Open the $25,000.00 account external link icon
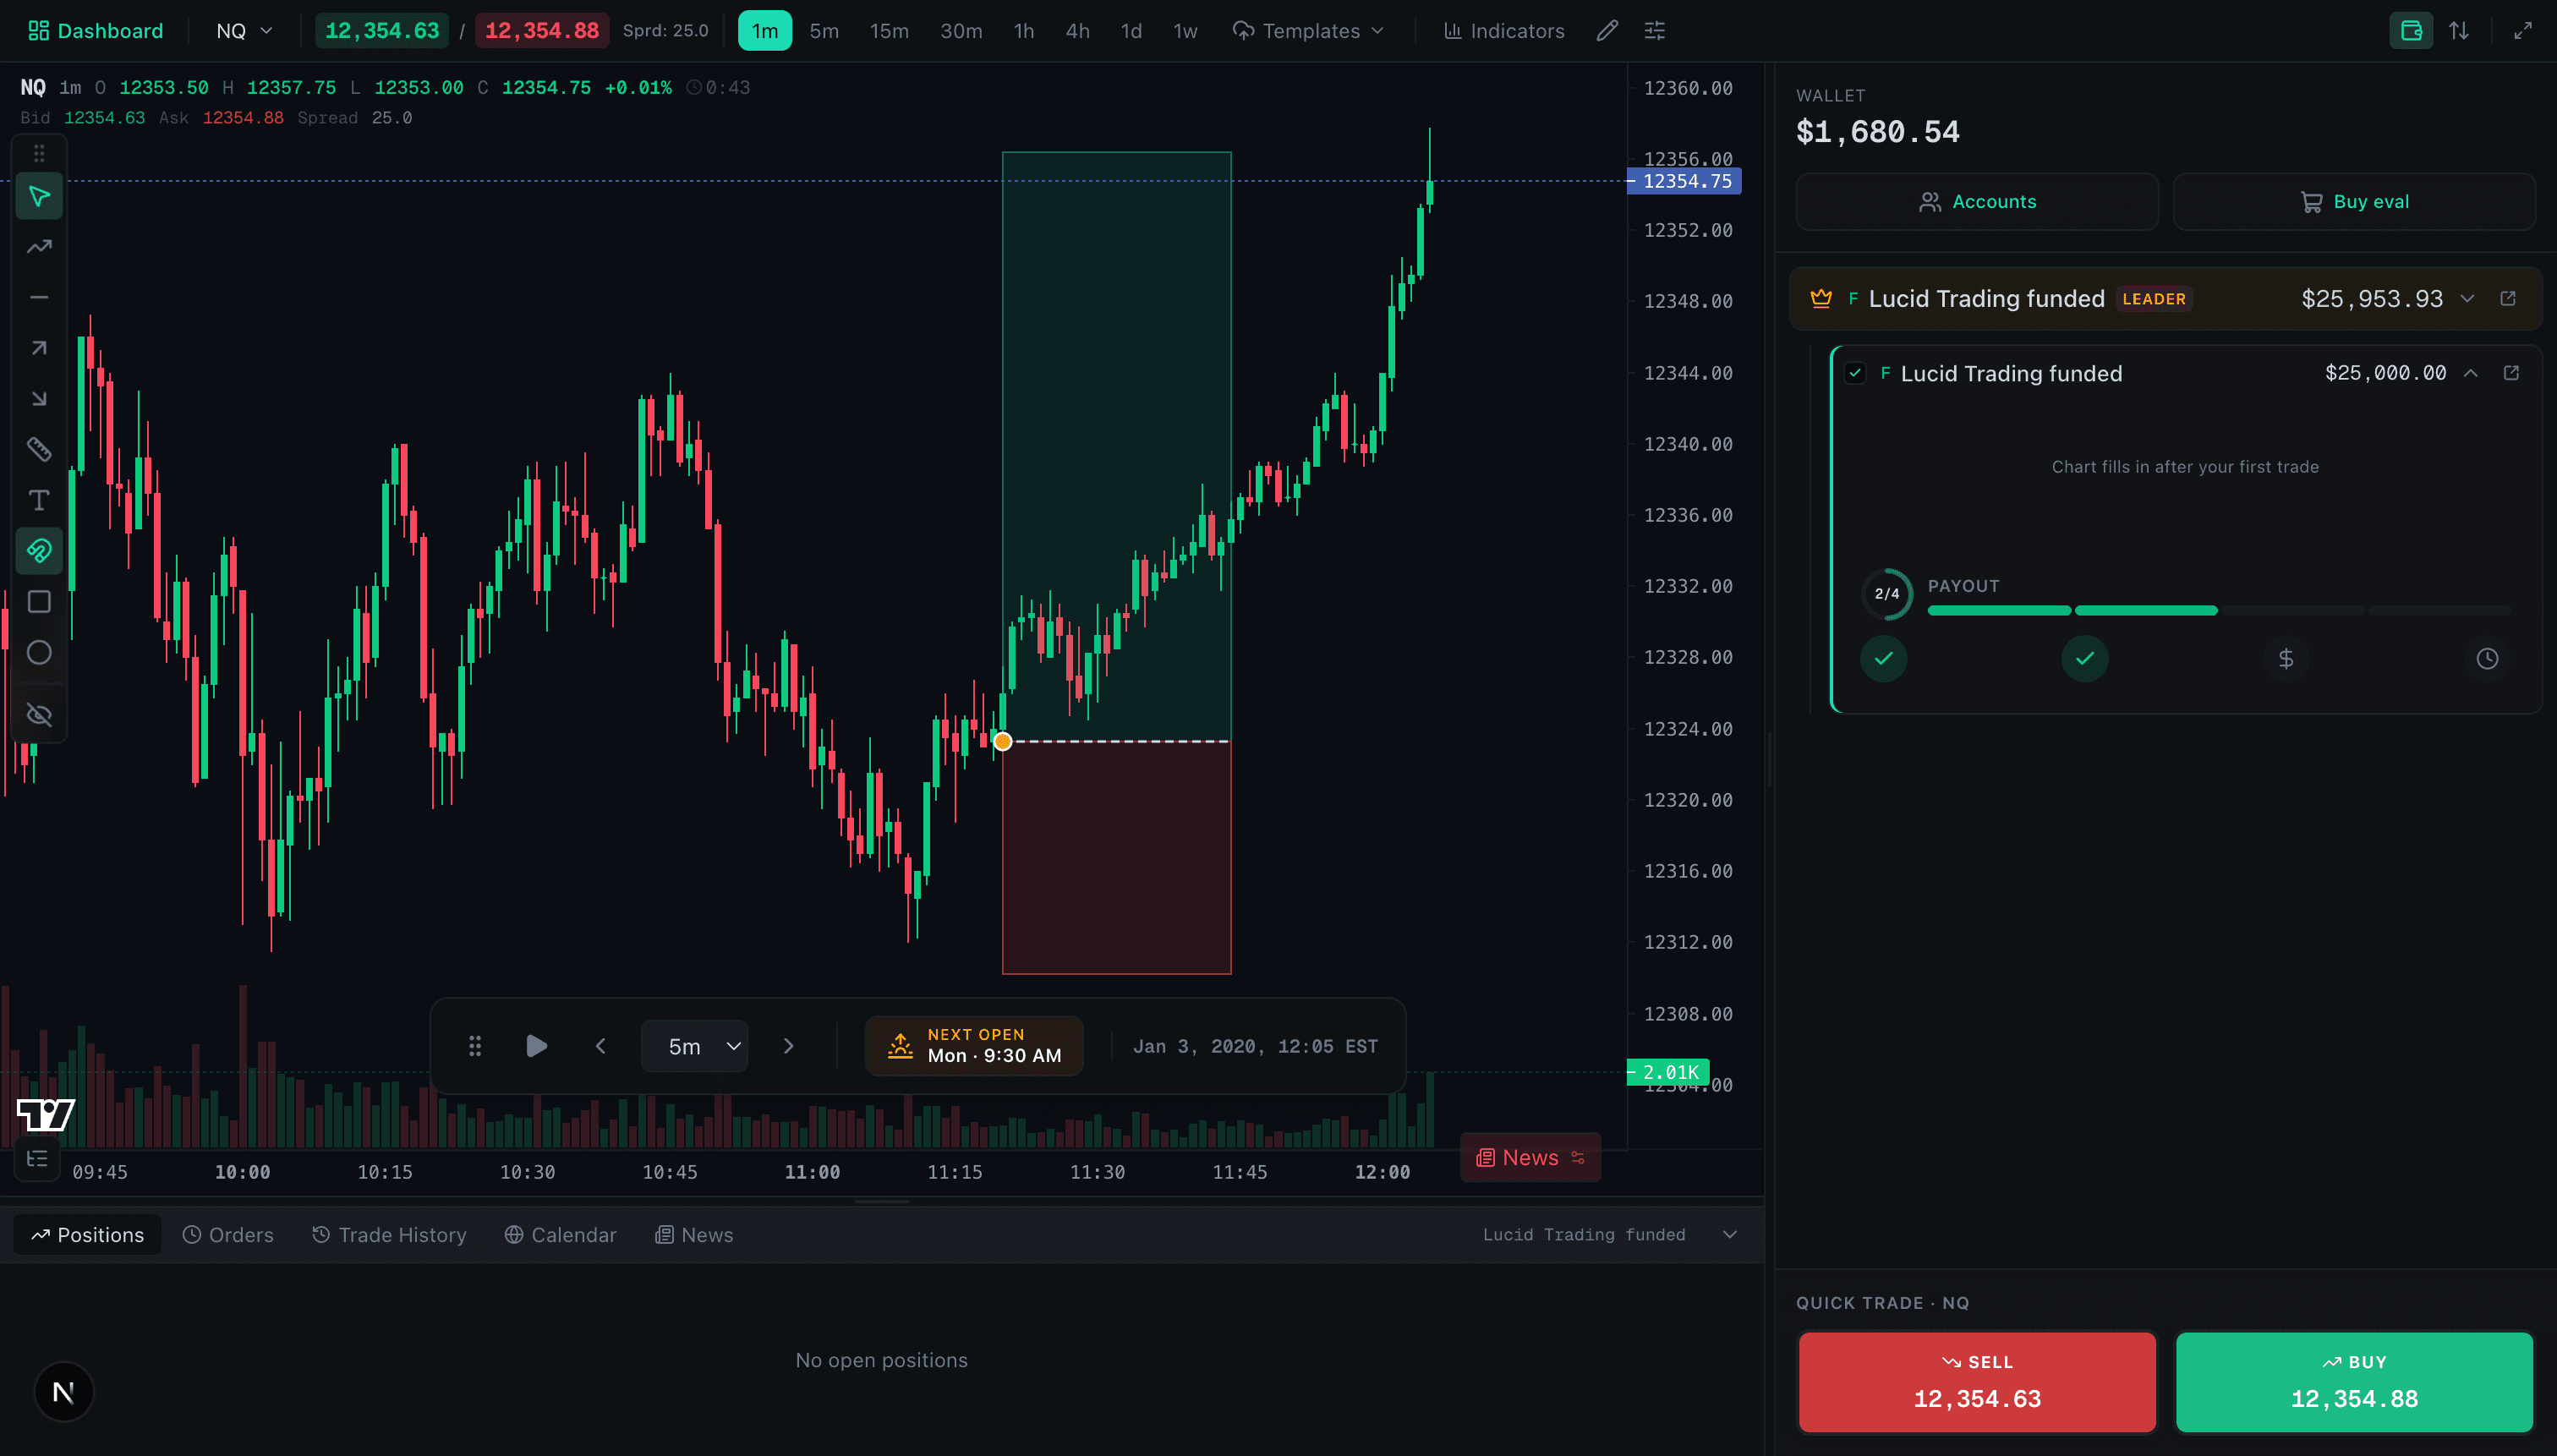The image size is (2557, 1456). point(2511,373)
